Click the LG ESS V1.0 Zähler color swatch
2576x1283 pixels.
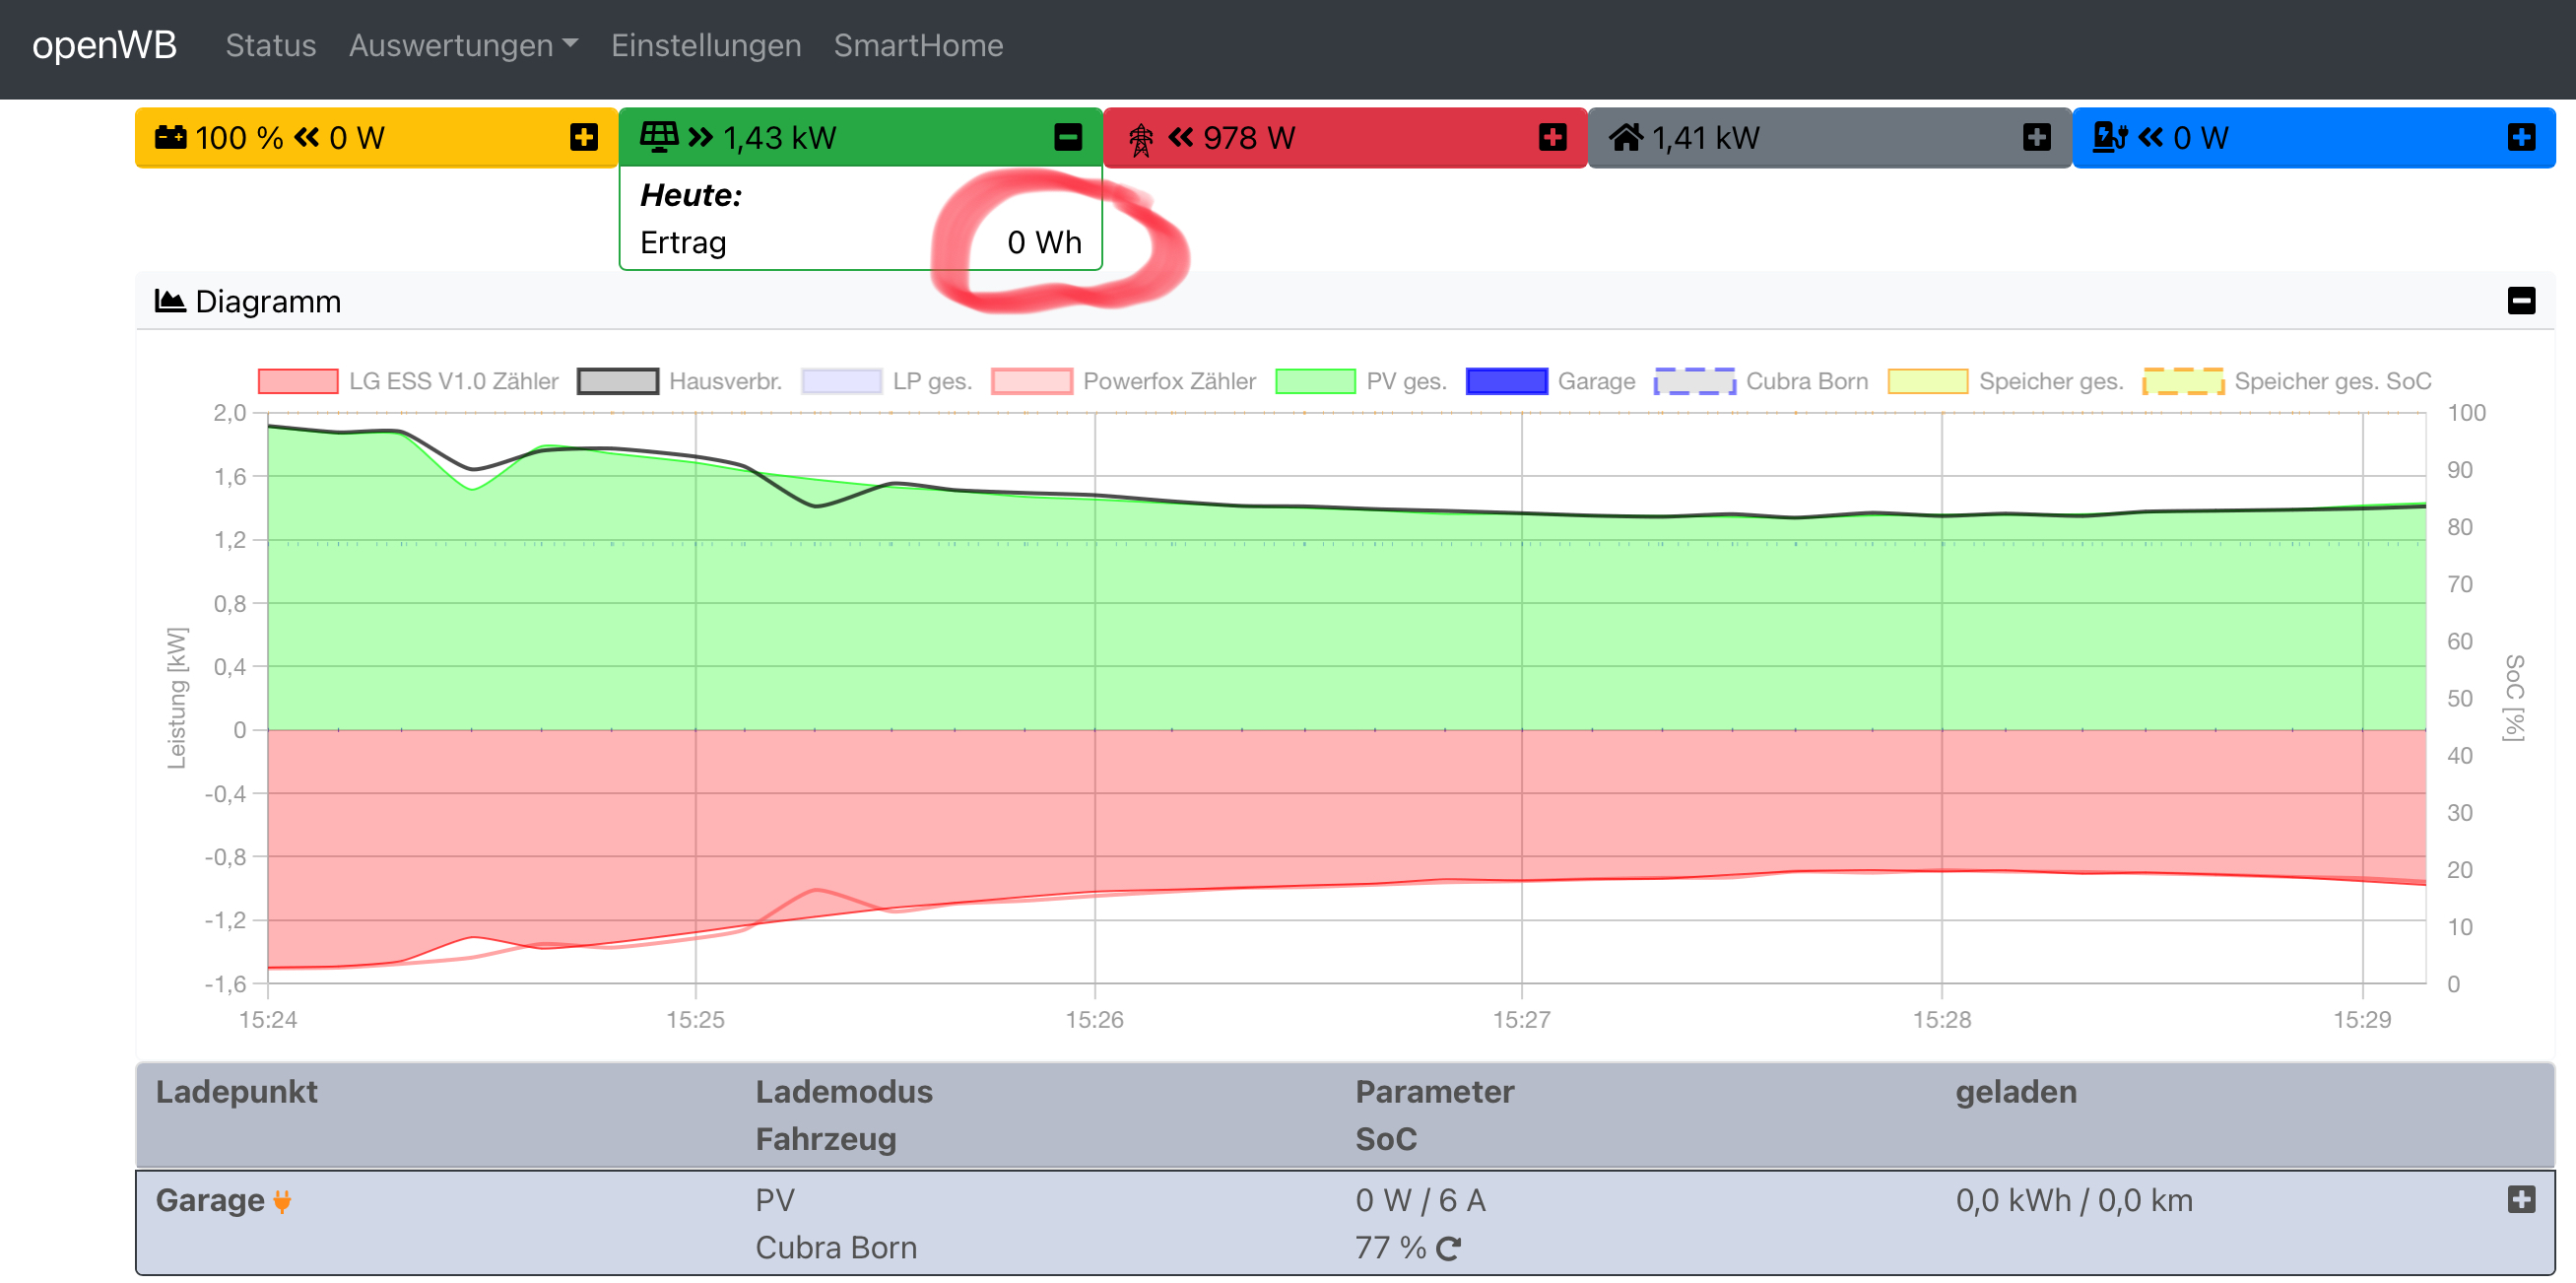pos(298,381)
